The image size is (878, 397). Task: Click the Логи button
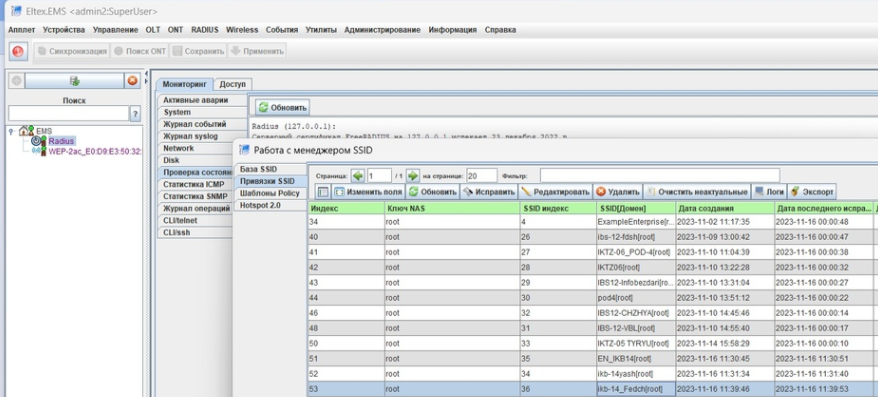769,192
